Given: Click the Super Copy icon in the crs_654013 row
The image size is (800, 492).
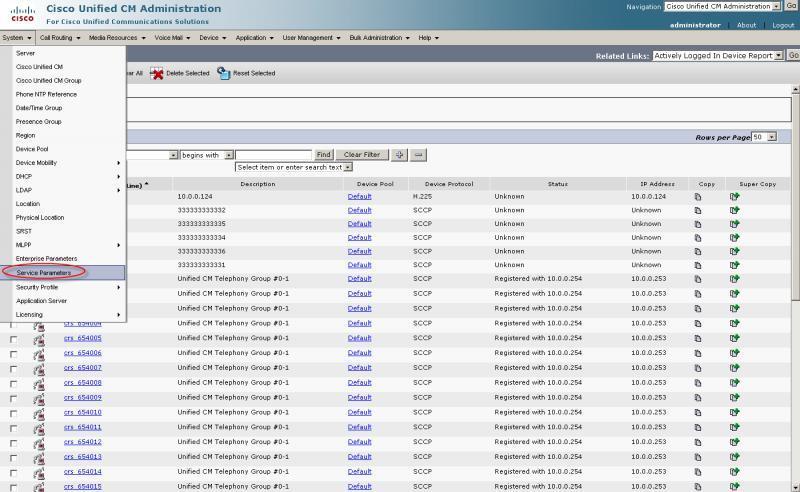Looking at the screenshot, I should pyautogui.click(x=734, y=457).
